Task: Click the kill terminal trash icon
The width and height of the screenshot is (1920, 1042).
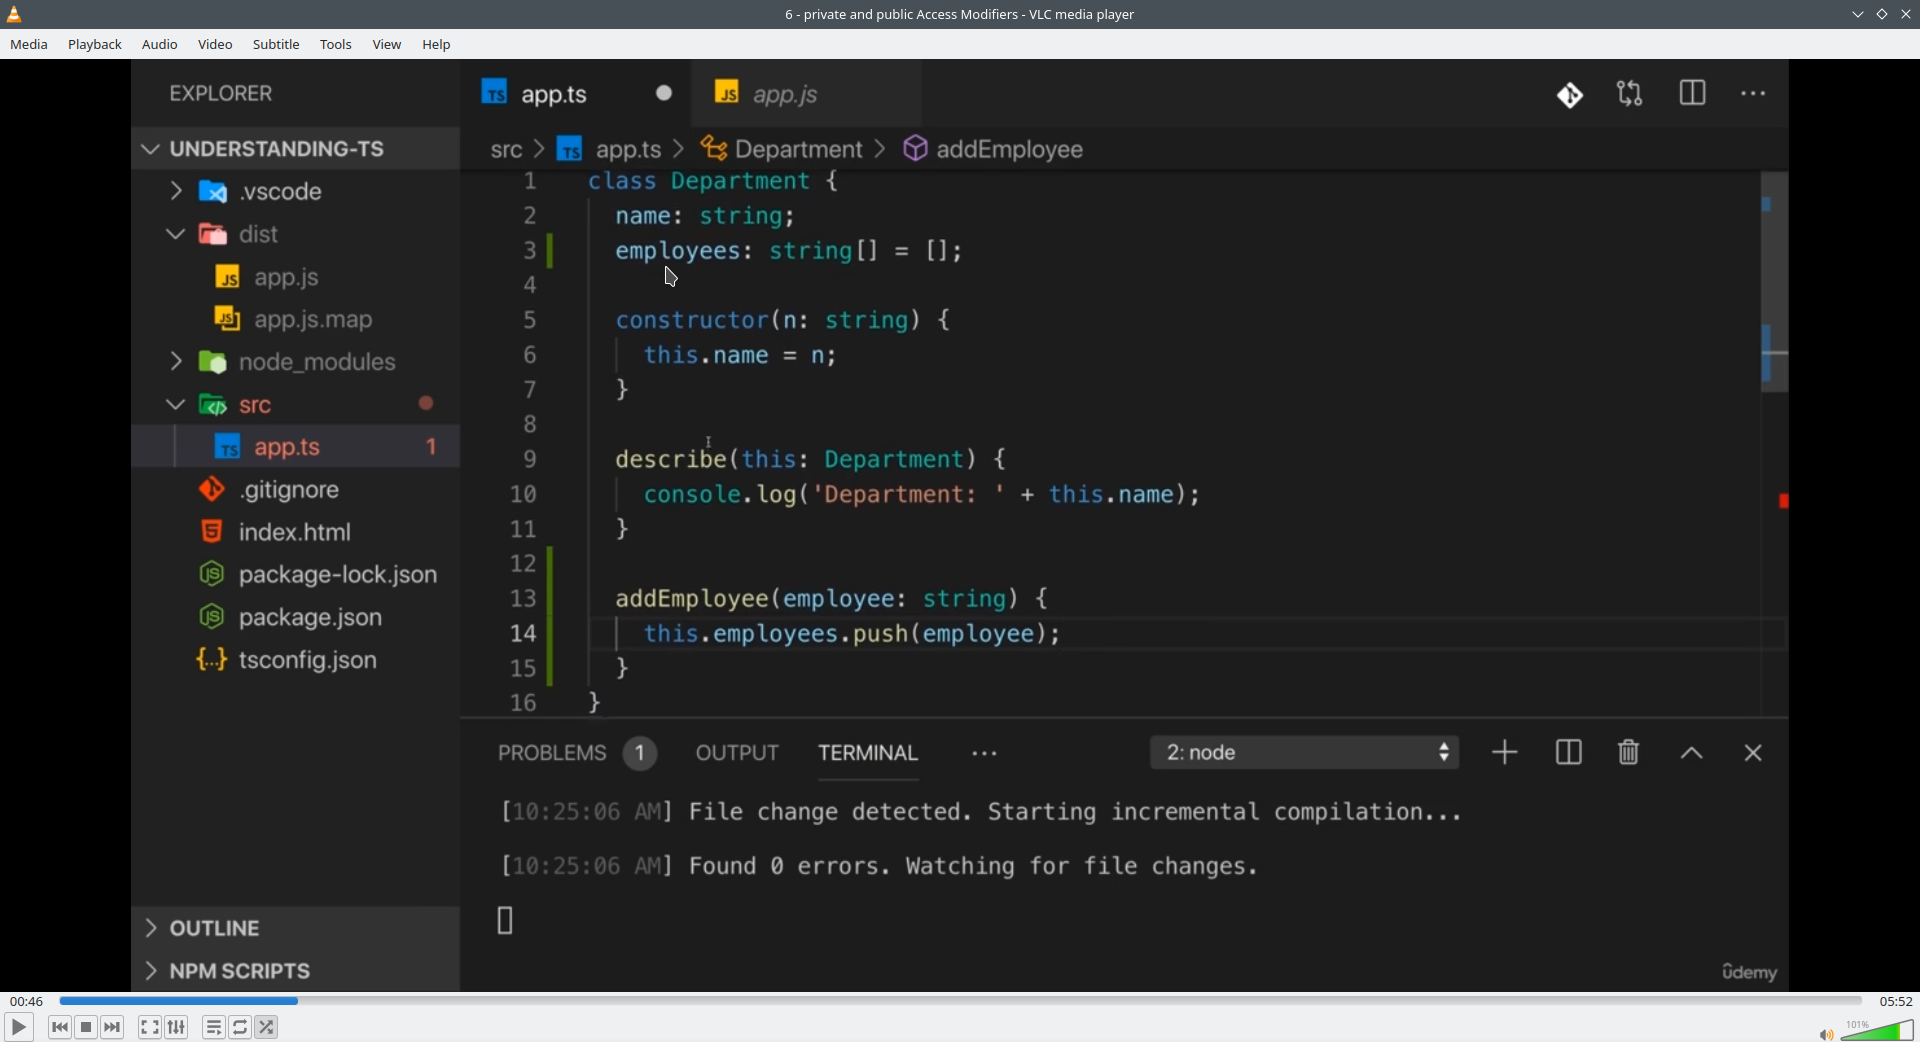Action: pos(1629,753)
